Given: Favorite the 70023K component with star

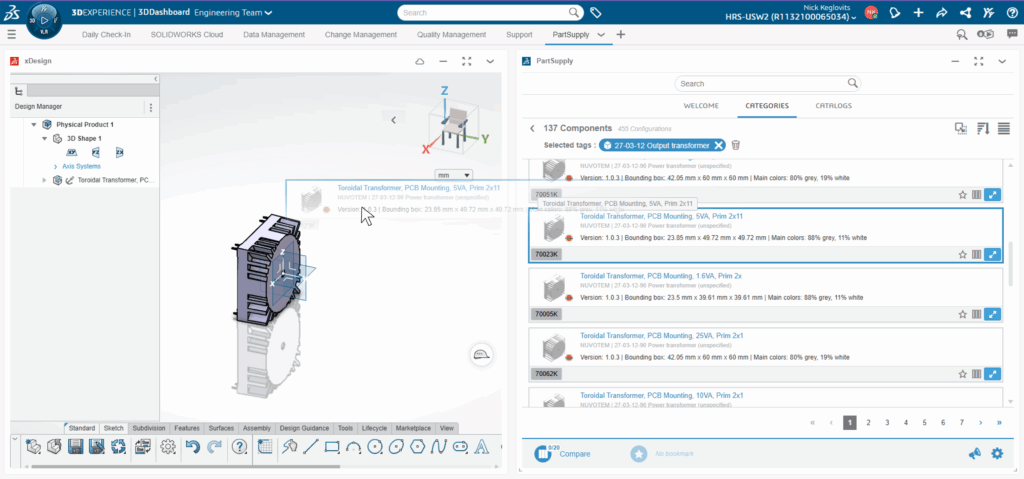Looking at the screenshot, I should coord(962,254).
